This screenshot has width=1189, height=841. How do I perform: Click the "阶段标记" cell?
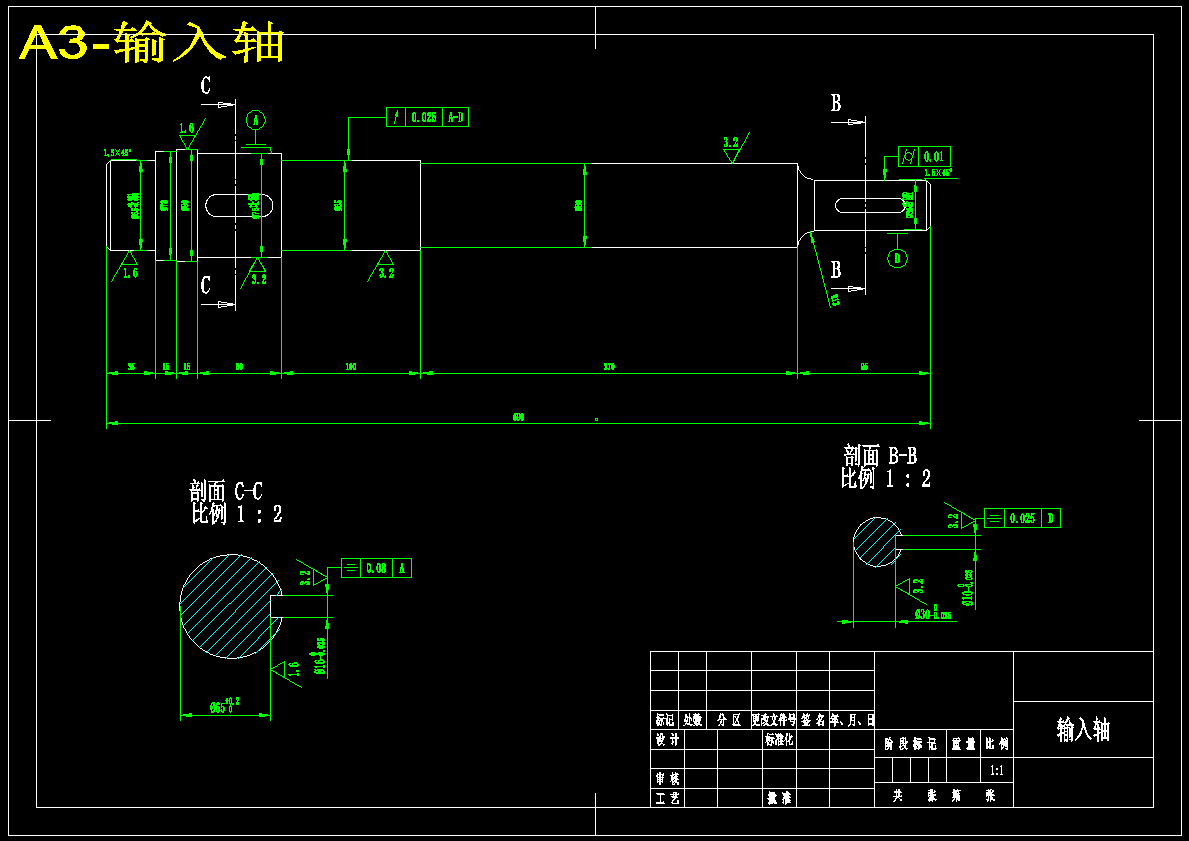911,744
